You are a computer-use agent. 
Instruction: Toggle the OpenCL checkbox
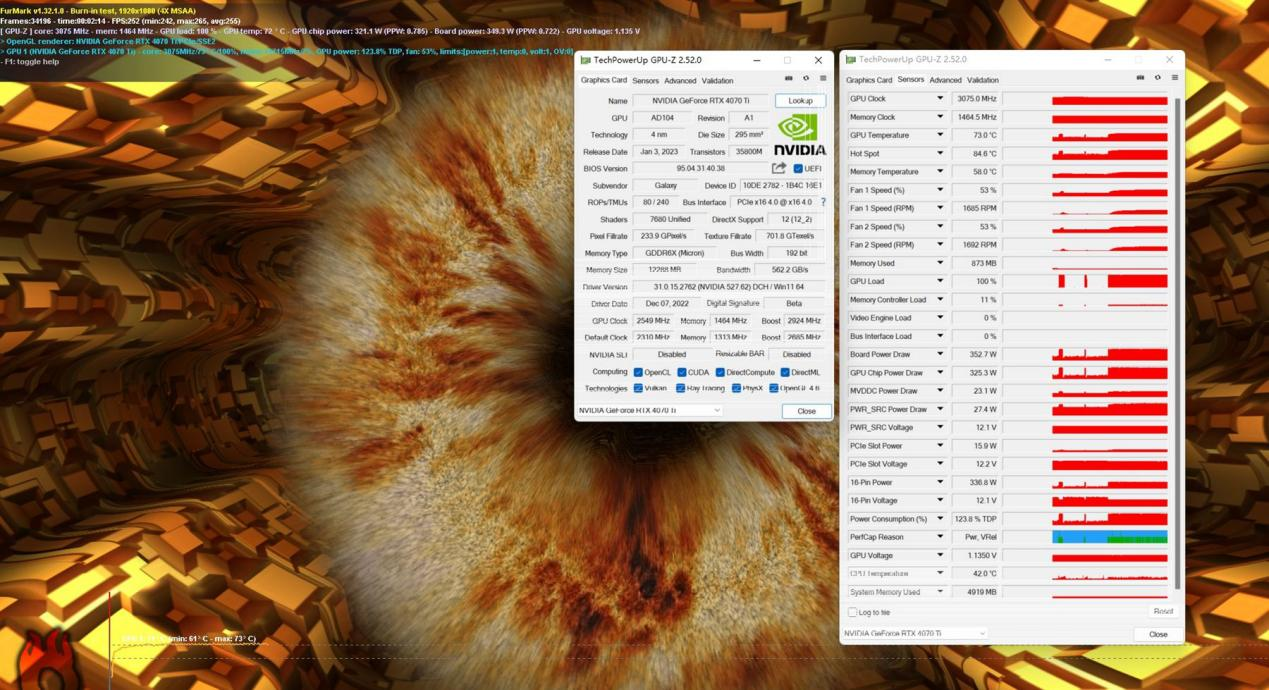[x=638, y=372]
